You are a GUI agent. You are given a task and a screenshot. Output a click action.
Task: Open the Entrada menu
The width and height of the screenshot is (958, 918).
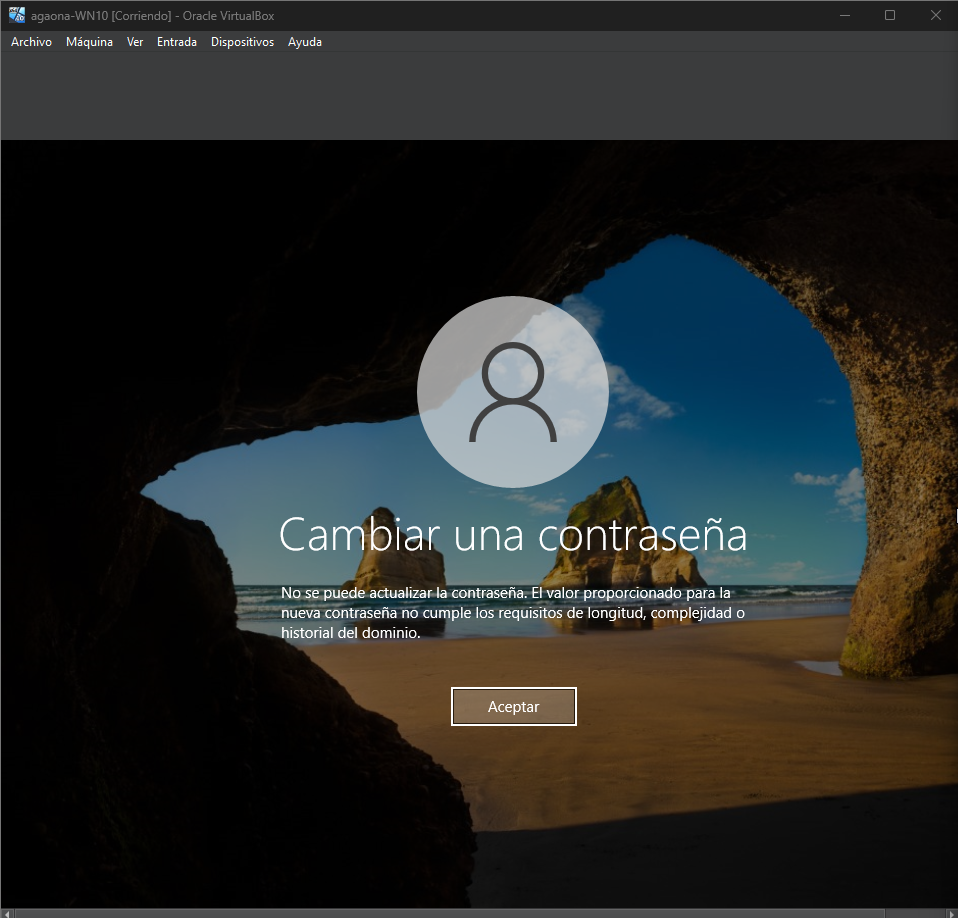point(177,42)
